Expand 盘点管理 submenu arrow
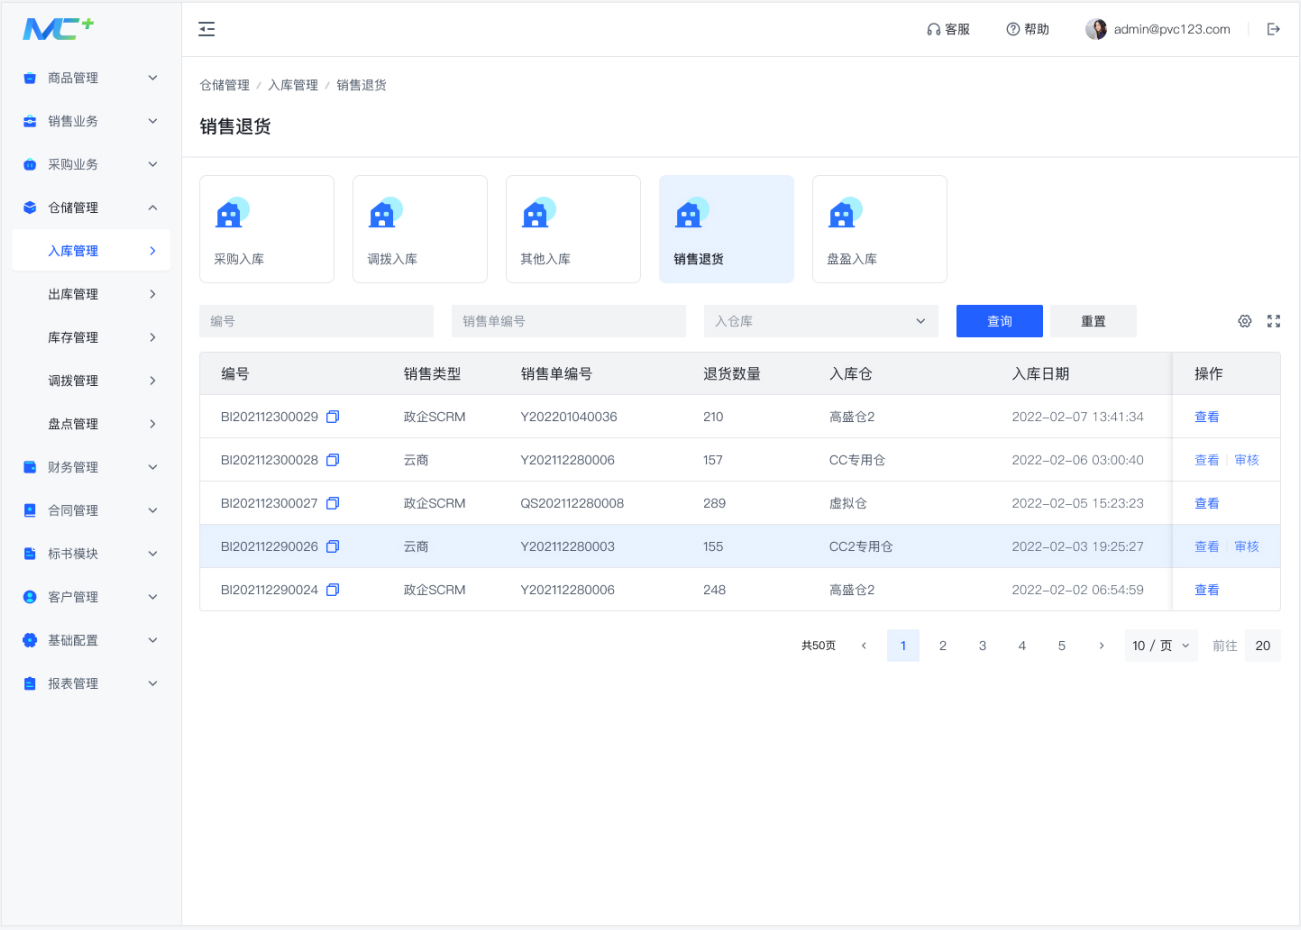 click(153, 424)
